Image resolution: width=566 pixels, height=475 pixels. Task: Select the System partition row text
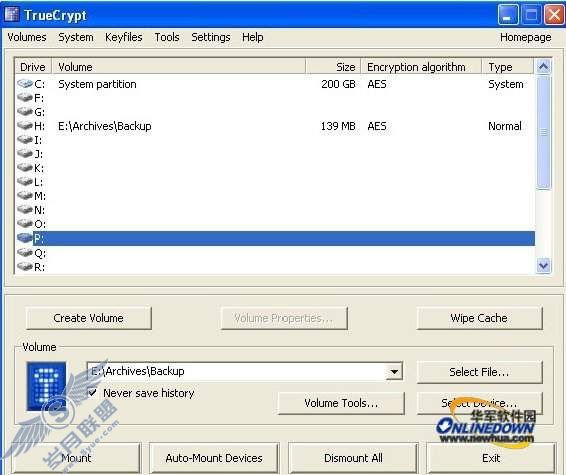coord(97,84)
